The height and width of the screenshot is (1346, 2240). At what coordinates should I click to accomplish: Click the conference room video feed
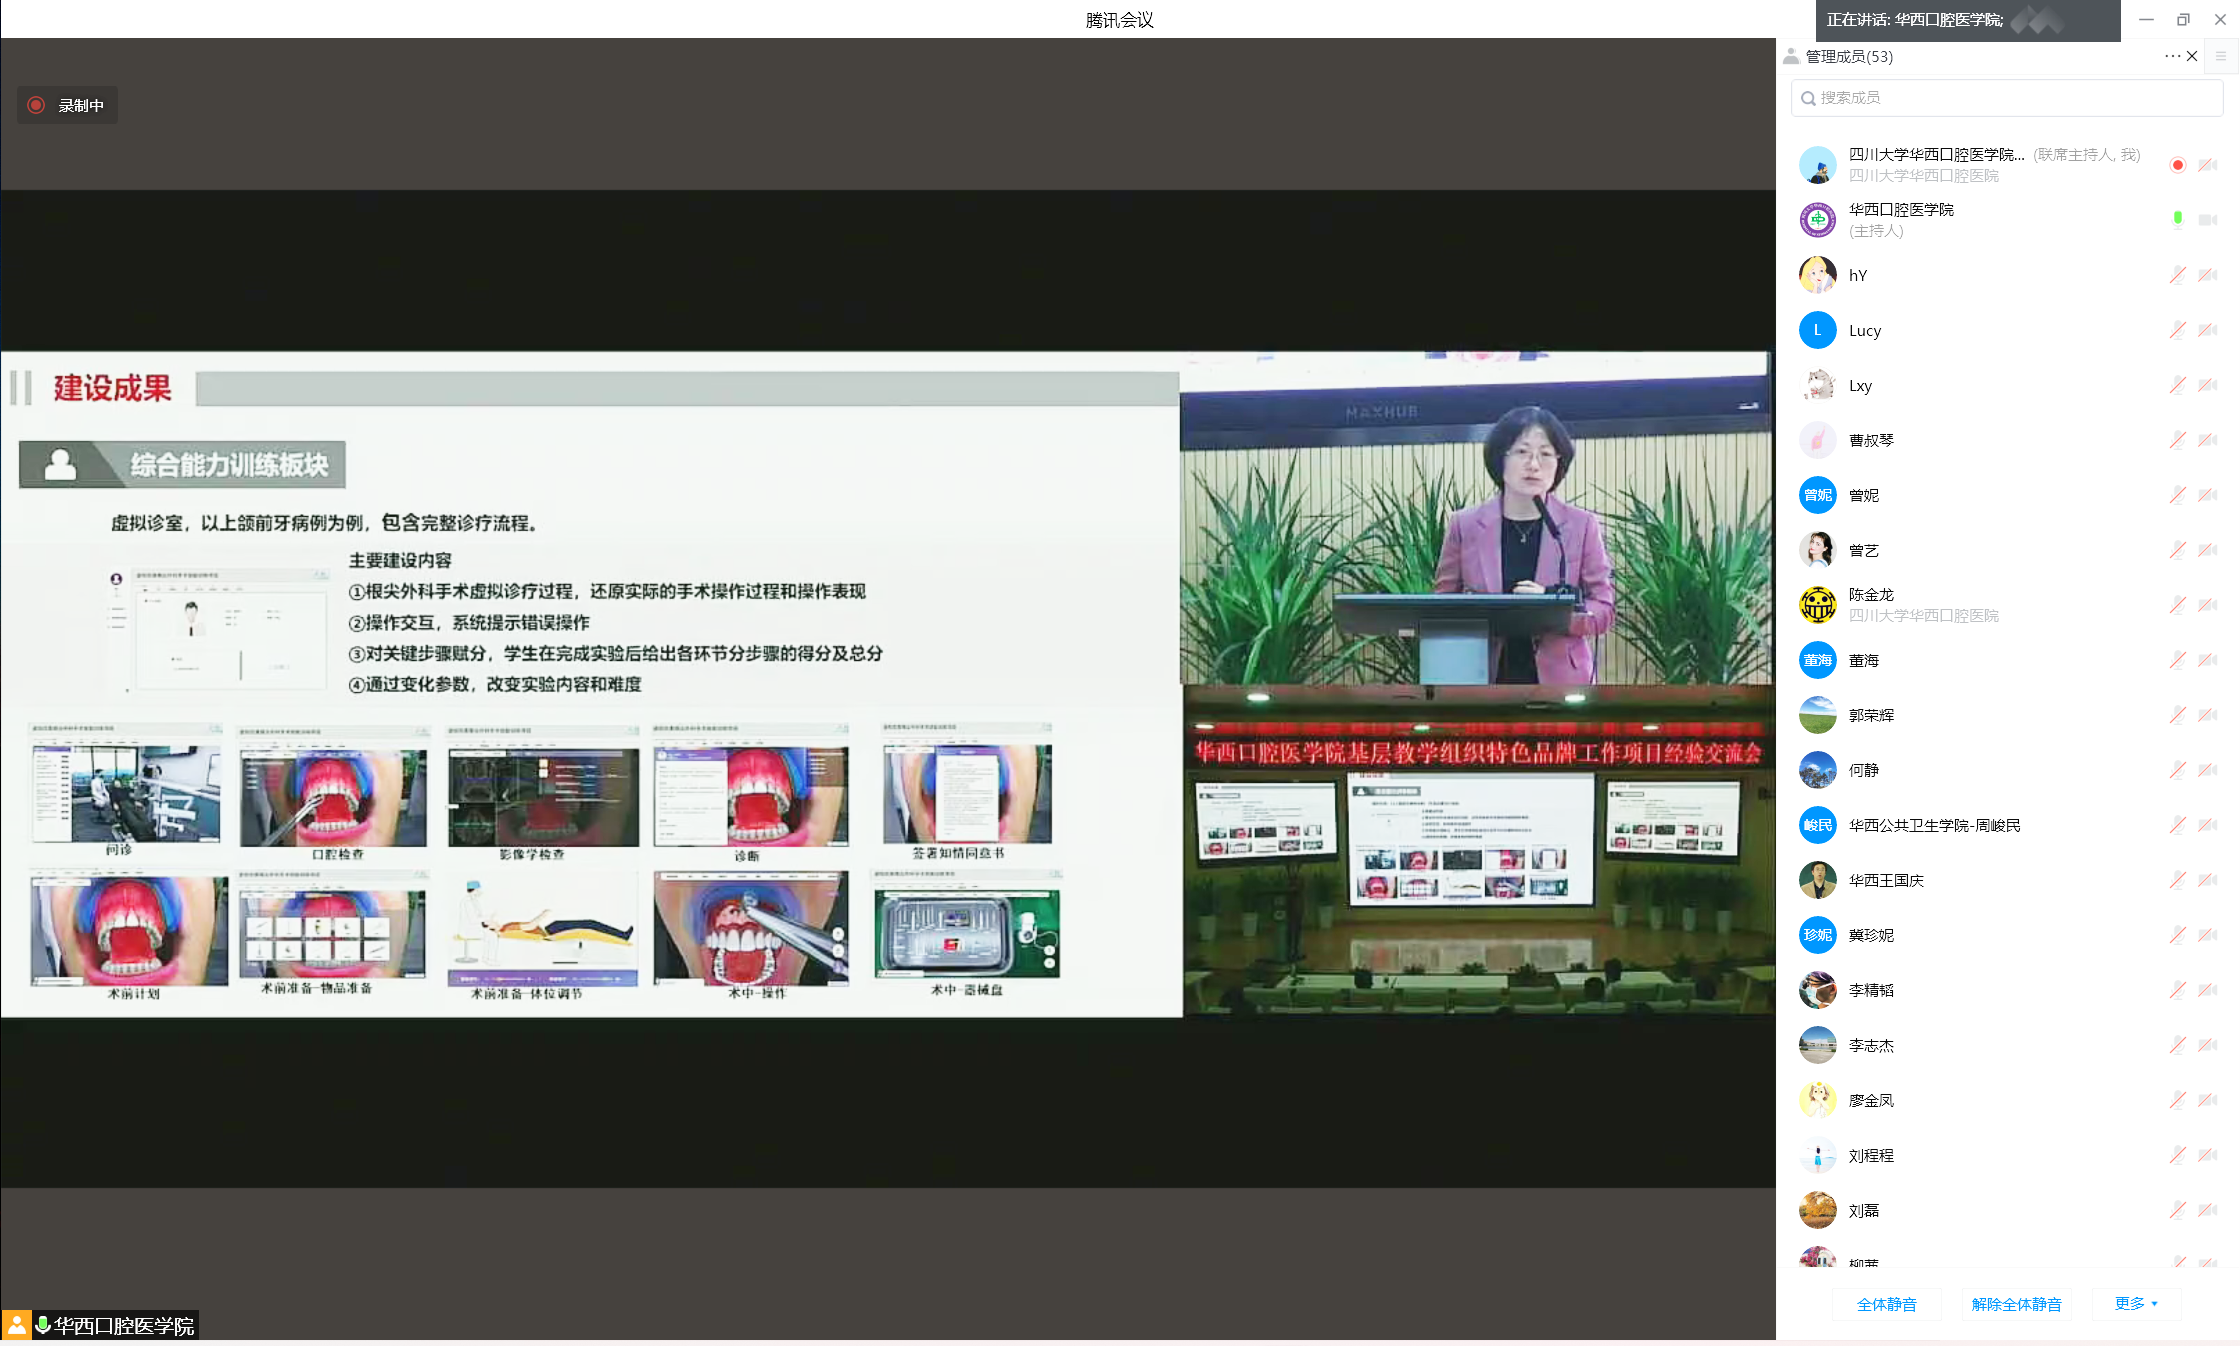(1478, 850)
